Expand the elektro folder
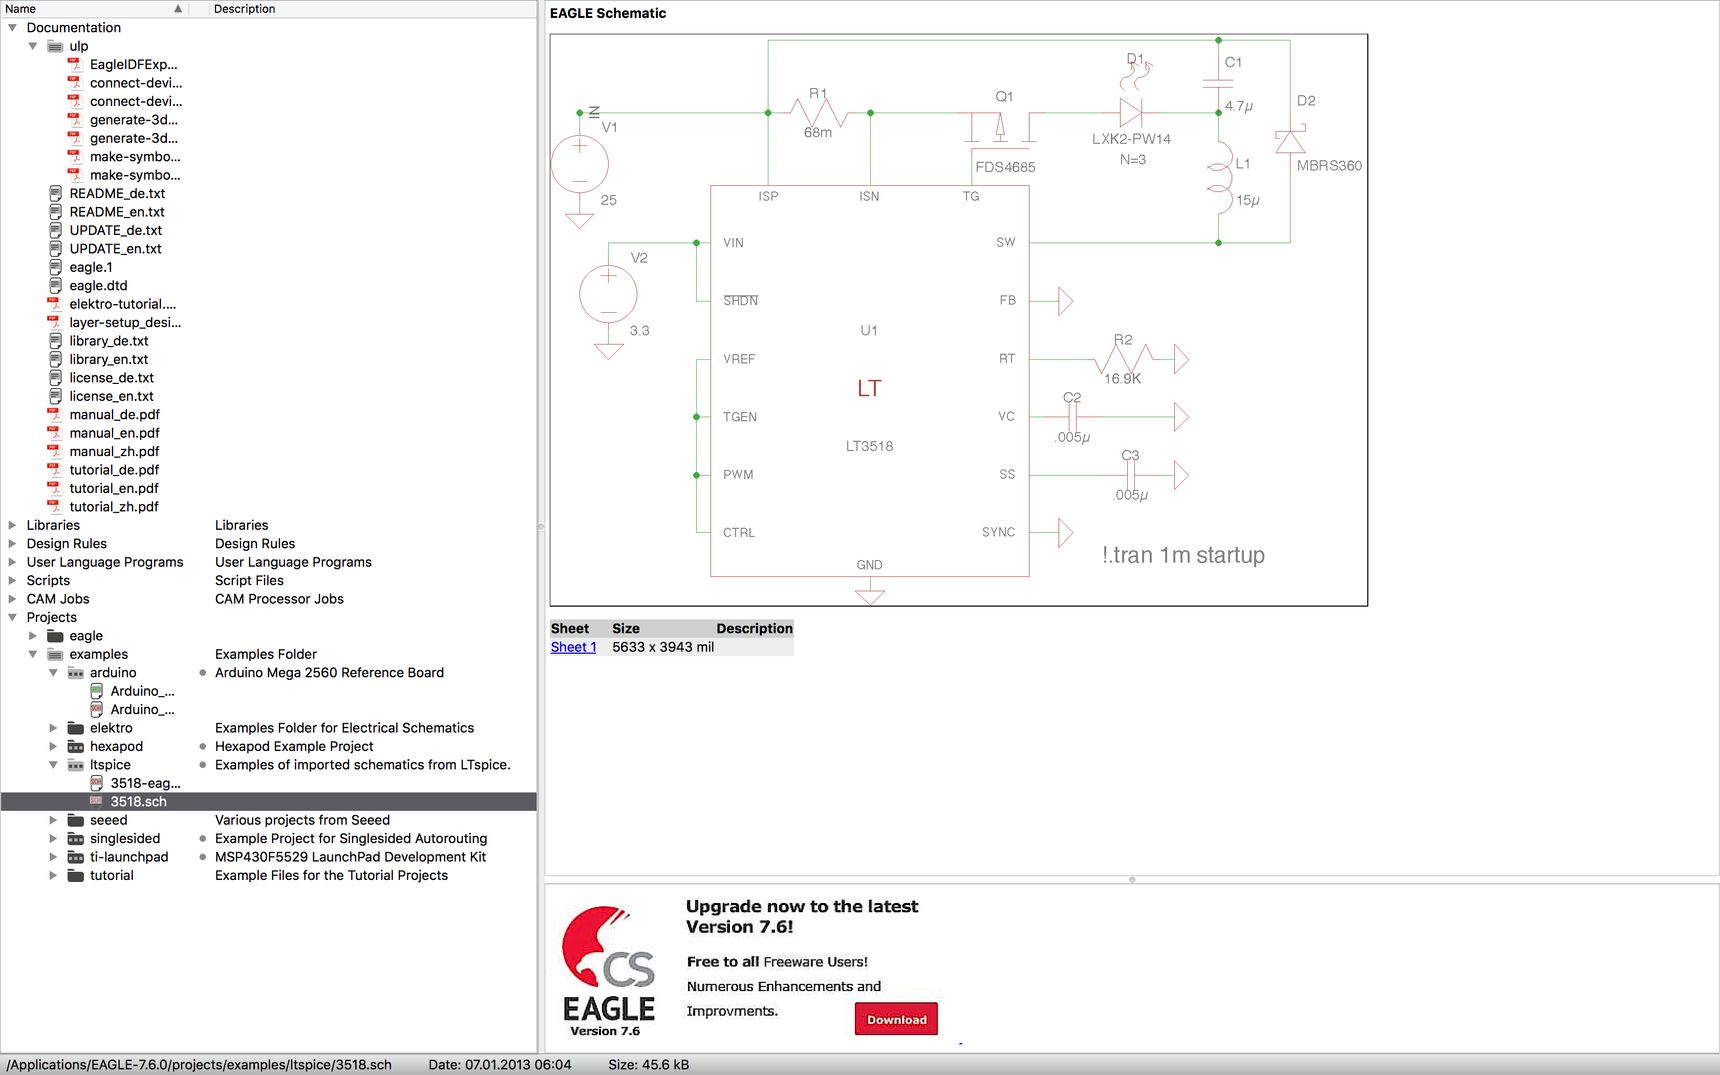 tap(54, 728)
